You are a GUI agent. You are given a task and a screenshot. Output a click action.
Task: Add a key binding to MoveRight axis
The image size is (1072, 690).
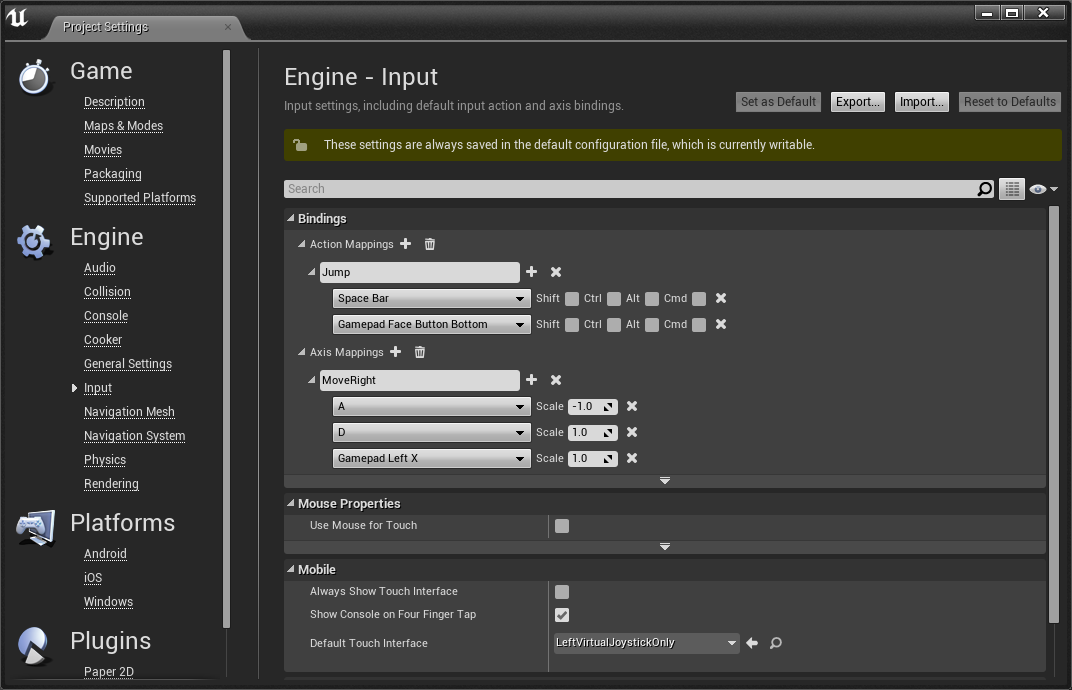coord(531,380)
